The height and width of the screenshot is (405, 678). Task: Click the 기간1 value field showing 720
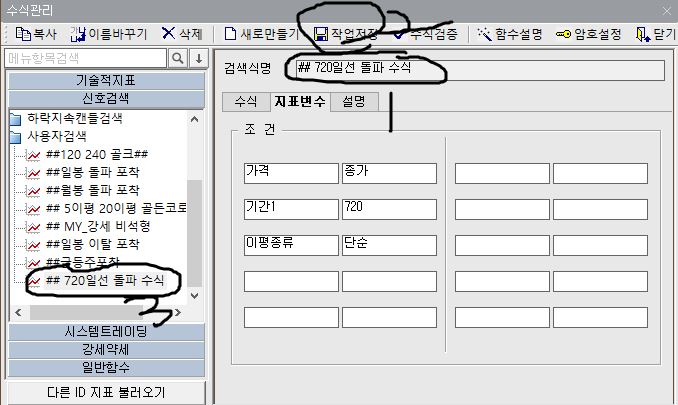point(388,208)
